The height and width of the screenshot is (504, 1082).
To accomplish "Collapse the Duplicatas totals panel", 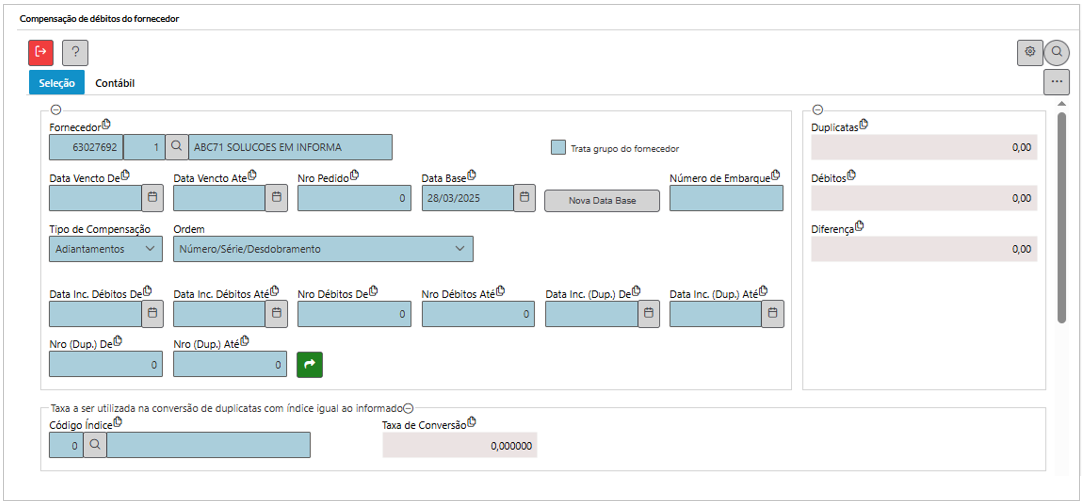I will pos(818,110).
